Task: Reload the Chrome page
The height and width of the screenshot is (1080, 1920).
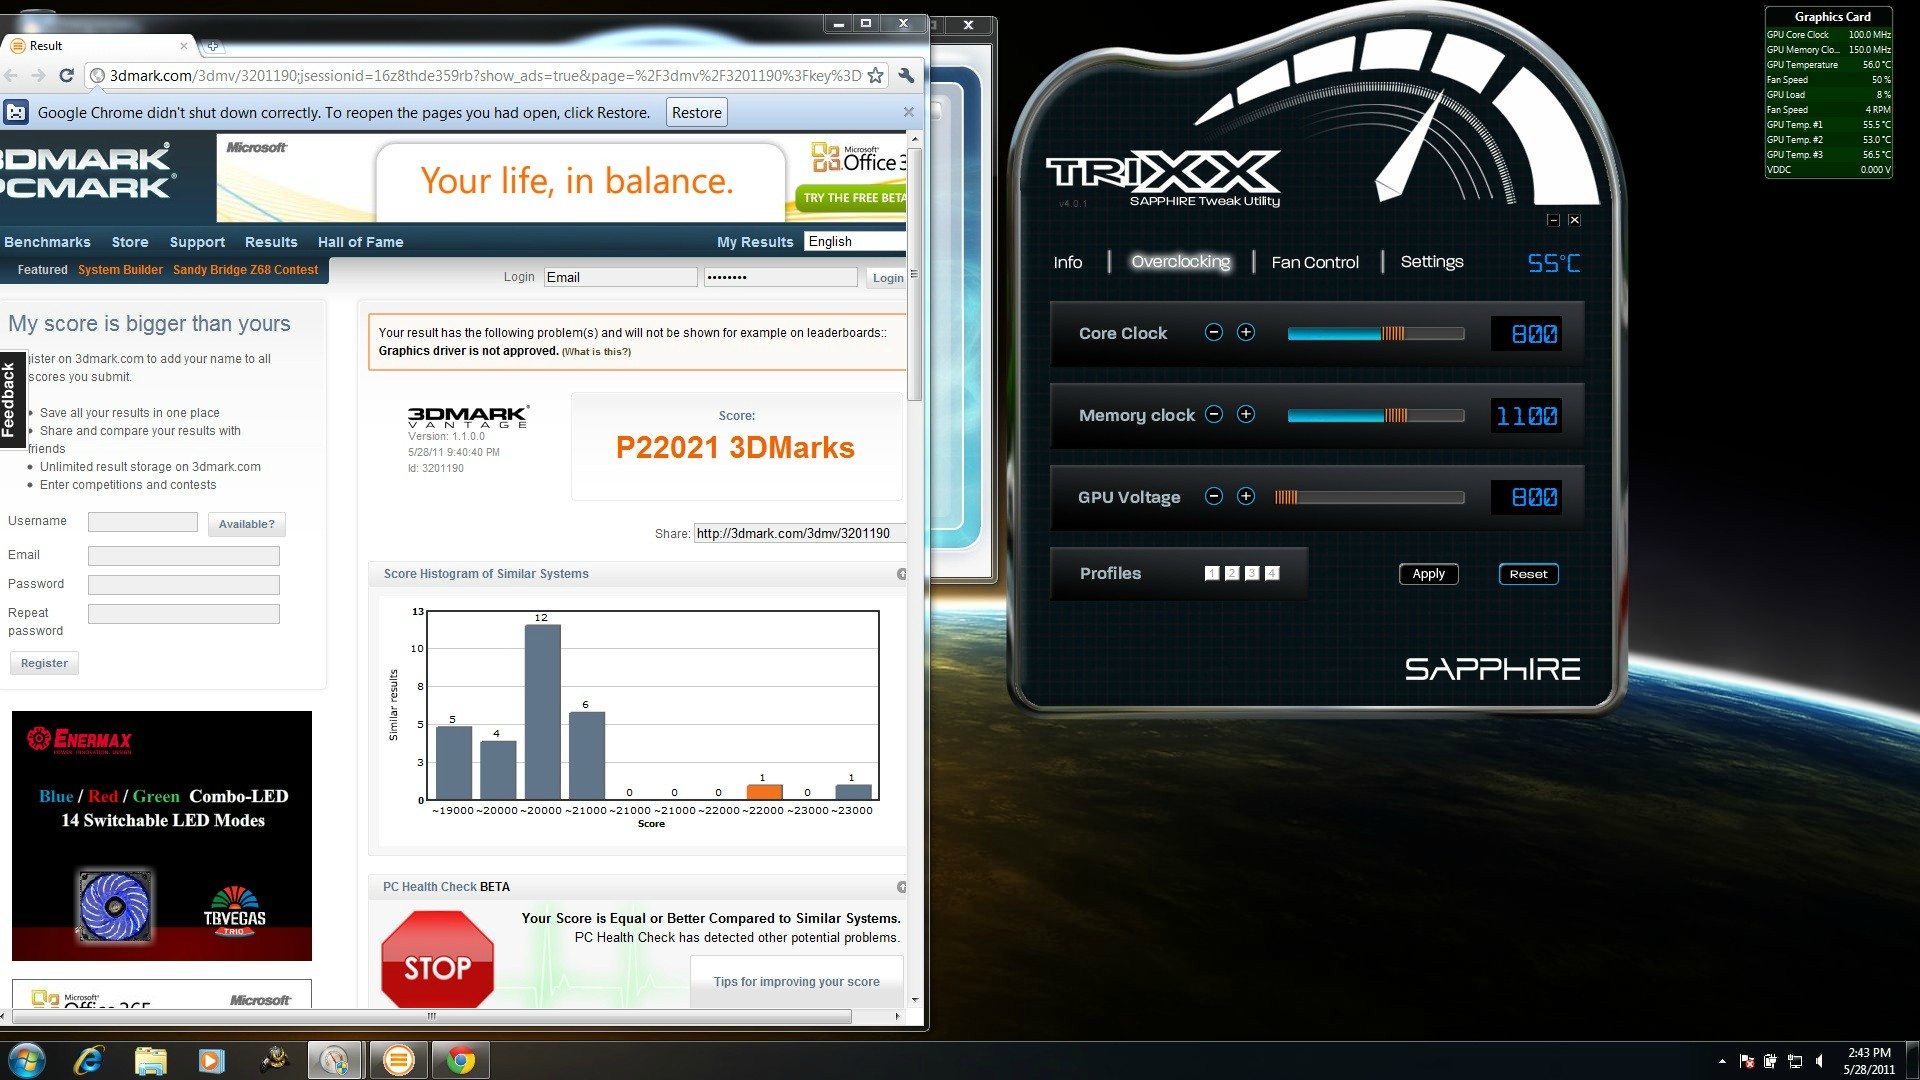Action: click(66, 75)
